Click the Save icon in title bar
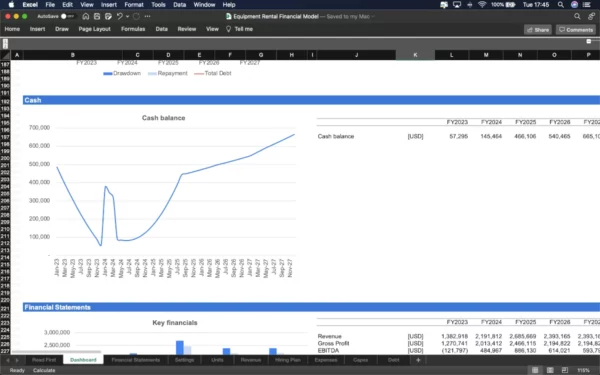Screen dimensions: 600x375 click(97, 16)
